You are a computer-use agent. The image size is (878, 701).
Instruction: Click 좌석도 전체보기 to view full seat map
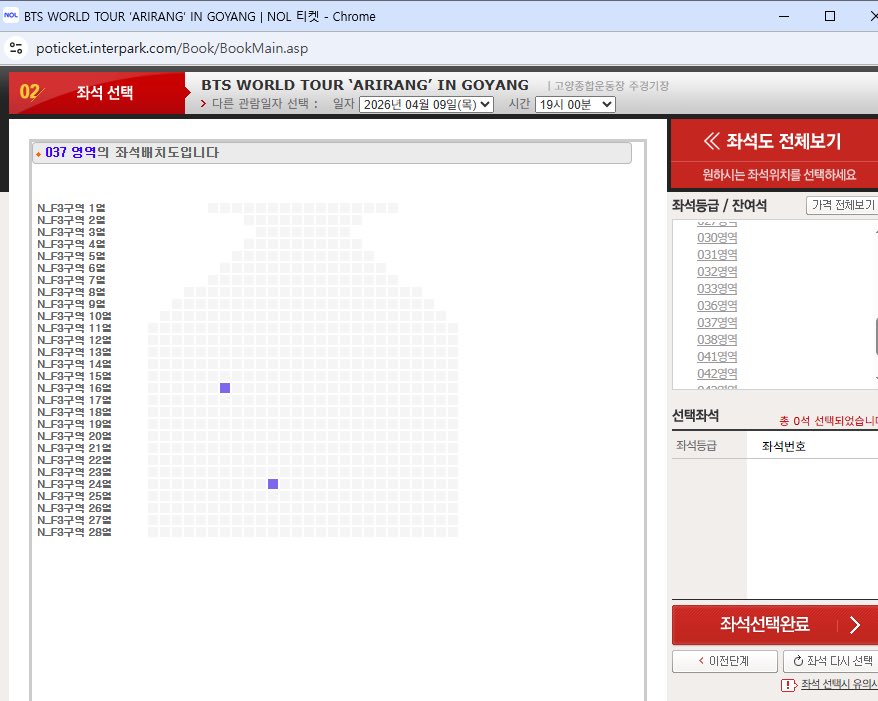774,141
